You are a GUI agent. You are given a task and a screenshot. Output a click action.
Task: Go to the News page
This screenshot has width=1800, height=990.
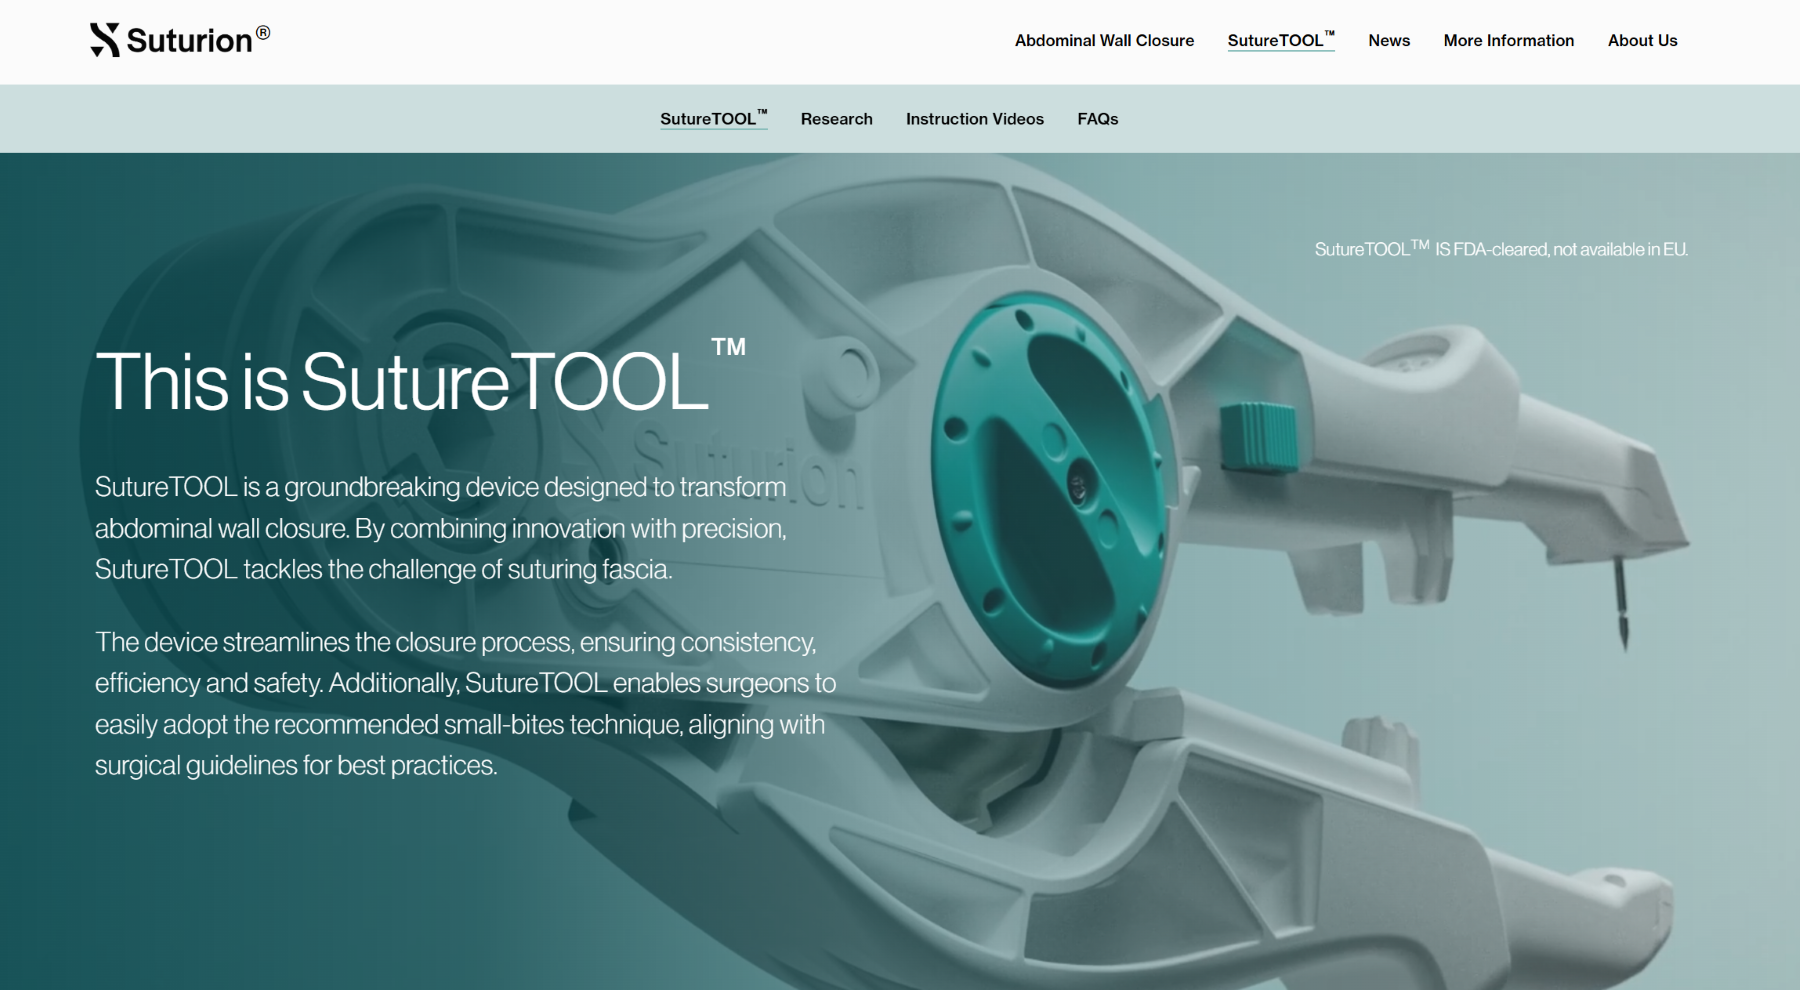click(1389, 41)
